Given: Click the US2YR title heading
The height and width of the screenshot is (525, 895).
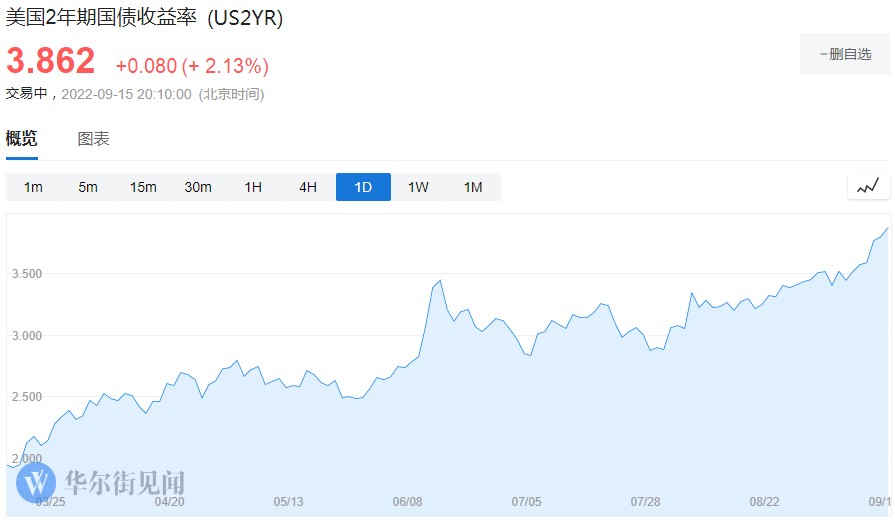Looking at the screenshot, I should [x=145, y=19].
